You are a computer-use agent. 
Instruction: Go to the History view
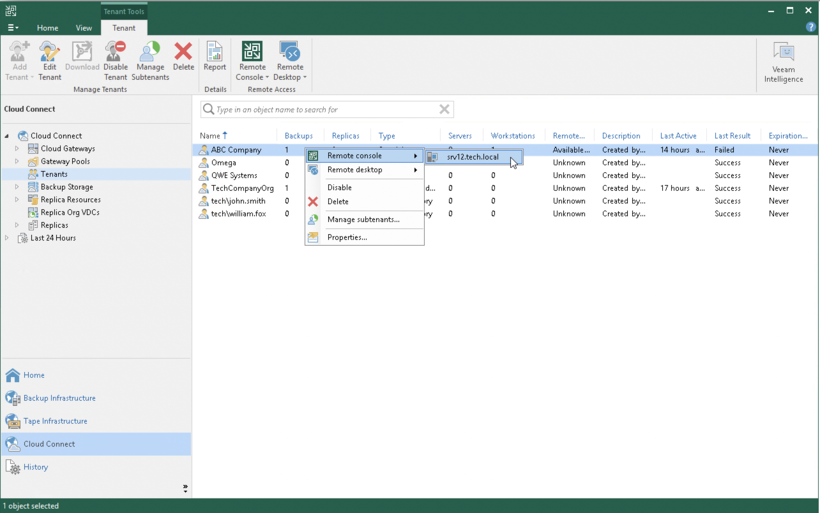(x=35, y=467)
